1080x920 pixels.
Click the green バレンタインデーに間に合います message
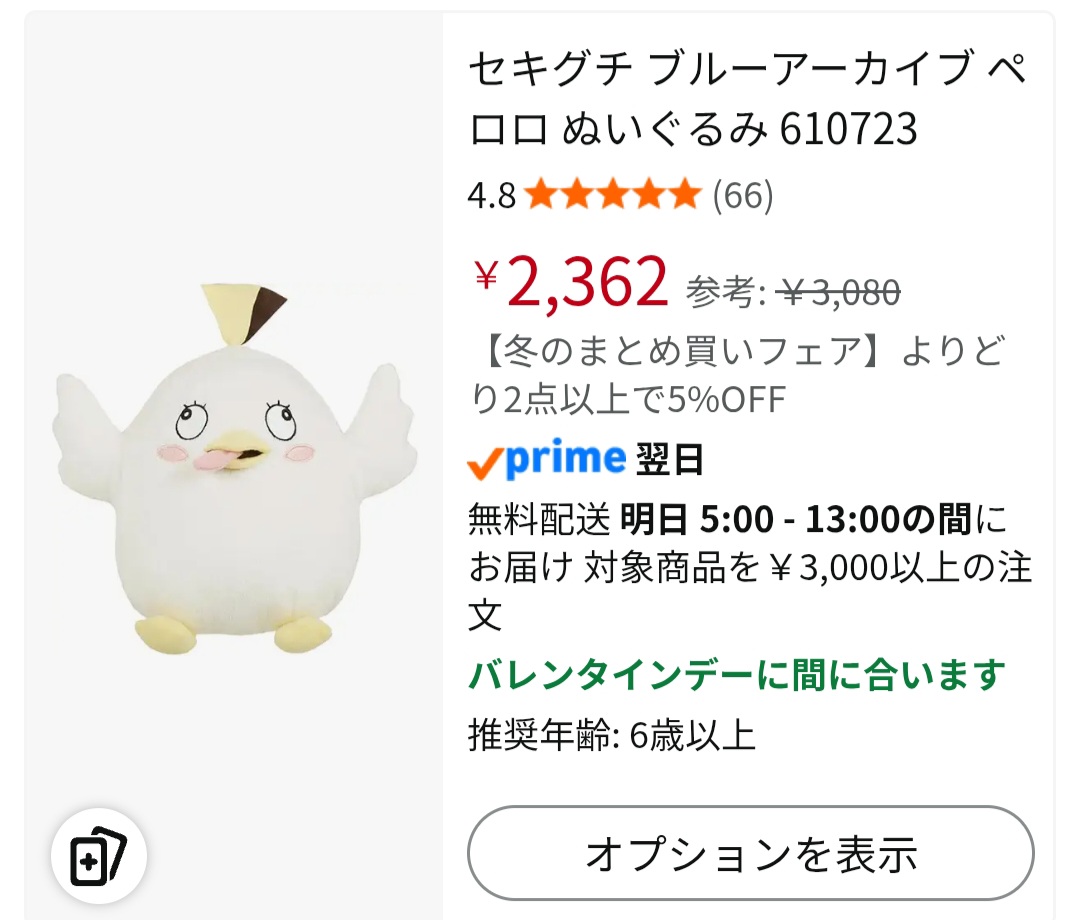click(x=737, y=675)
